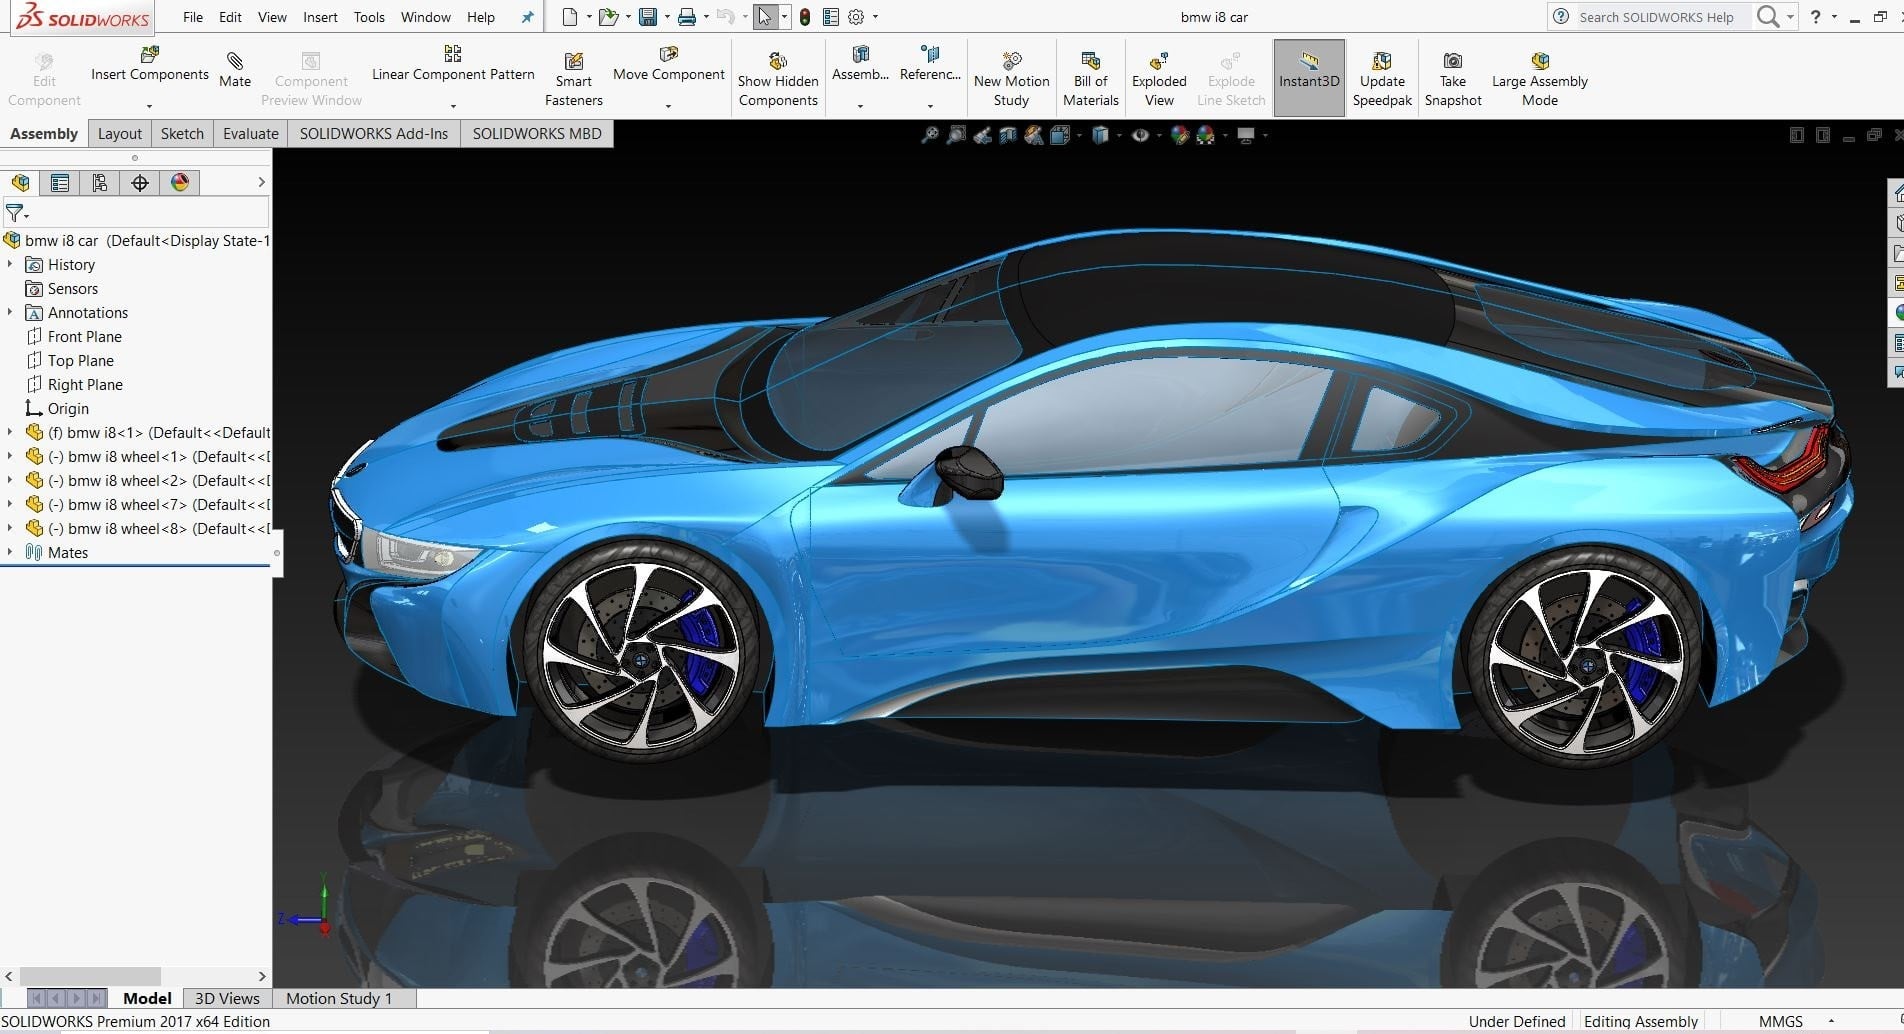
Task: Open the Options gear icon
Action: pyautogui.click(x=856, y=17)
